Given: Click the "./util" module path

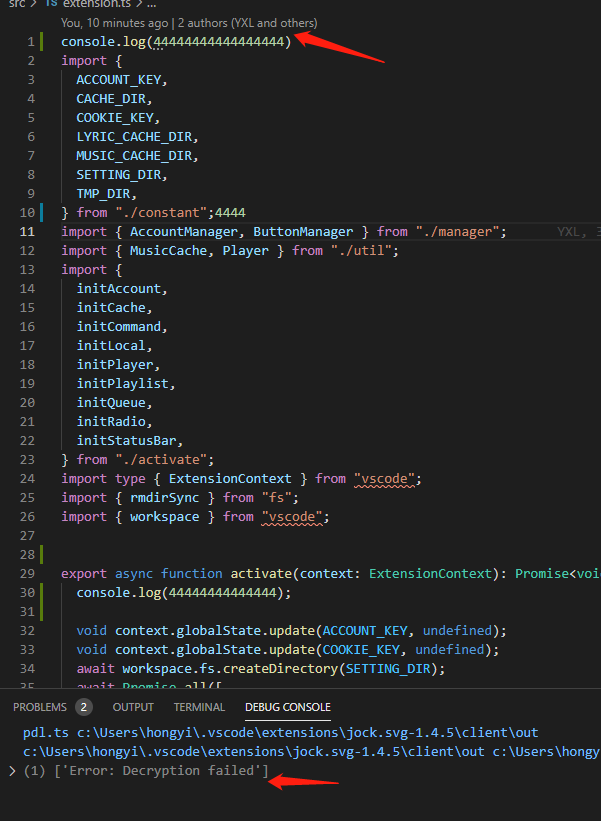Looking at the screenshot, I should click(x=361, y=250).
